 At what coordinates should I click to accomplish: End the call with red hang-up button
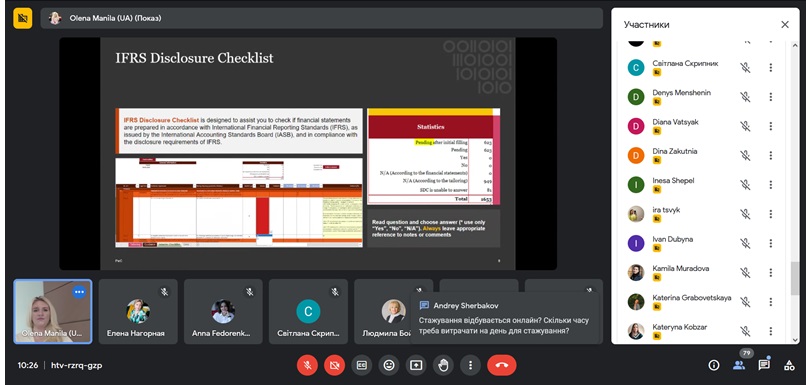(502, 365)
